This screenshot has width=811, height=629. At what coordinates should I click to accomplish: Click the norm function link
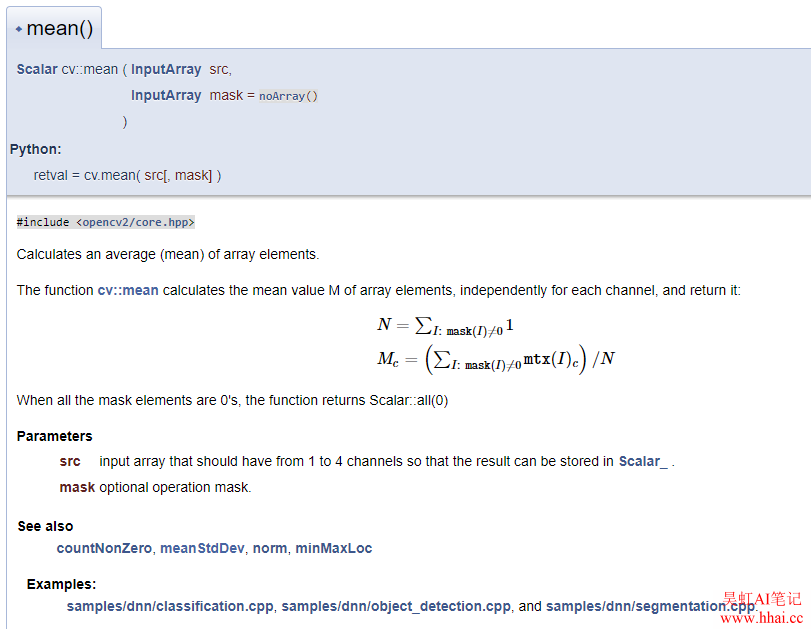[x=269, y=548]
